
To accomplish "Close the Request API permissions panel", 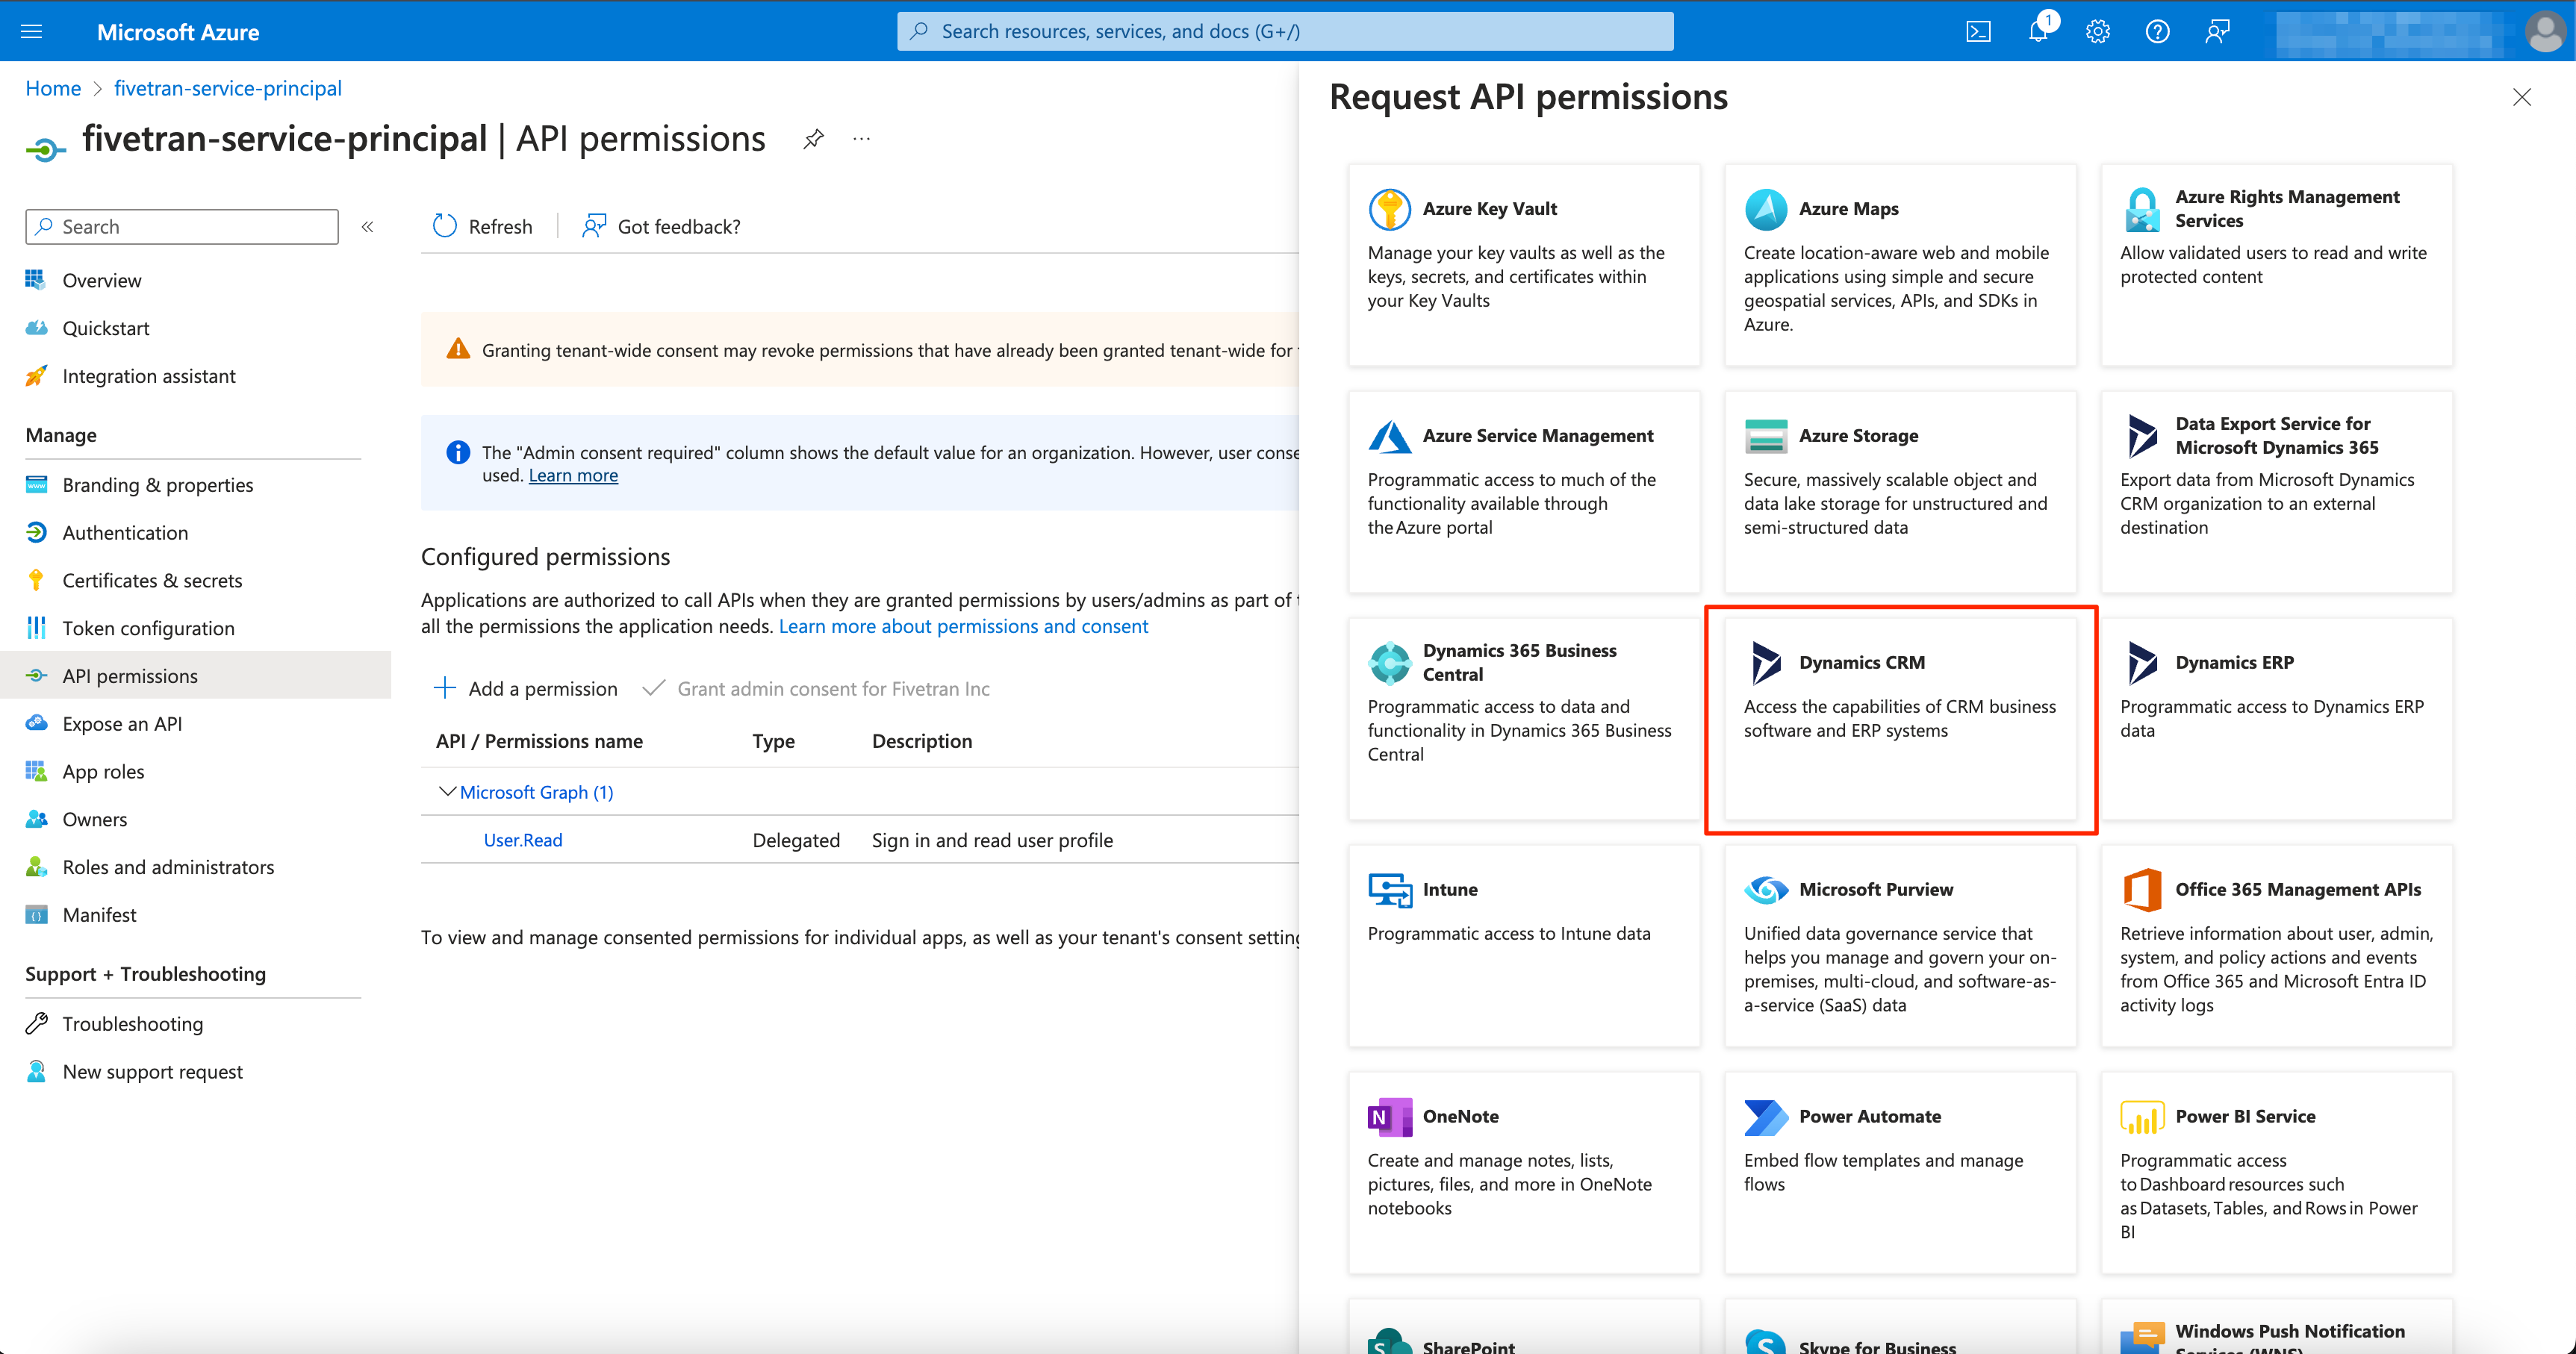I will pyautogui.click(x=2522, y=97).
